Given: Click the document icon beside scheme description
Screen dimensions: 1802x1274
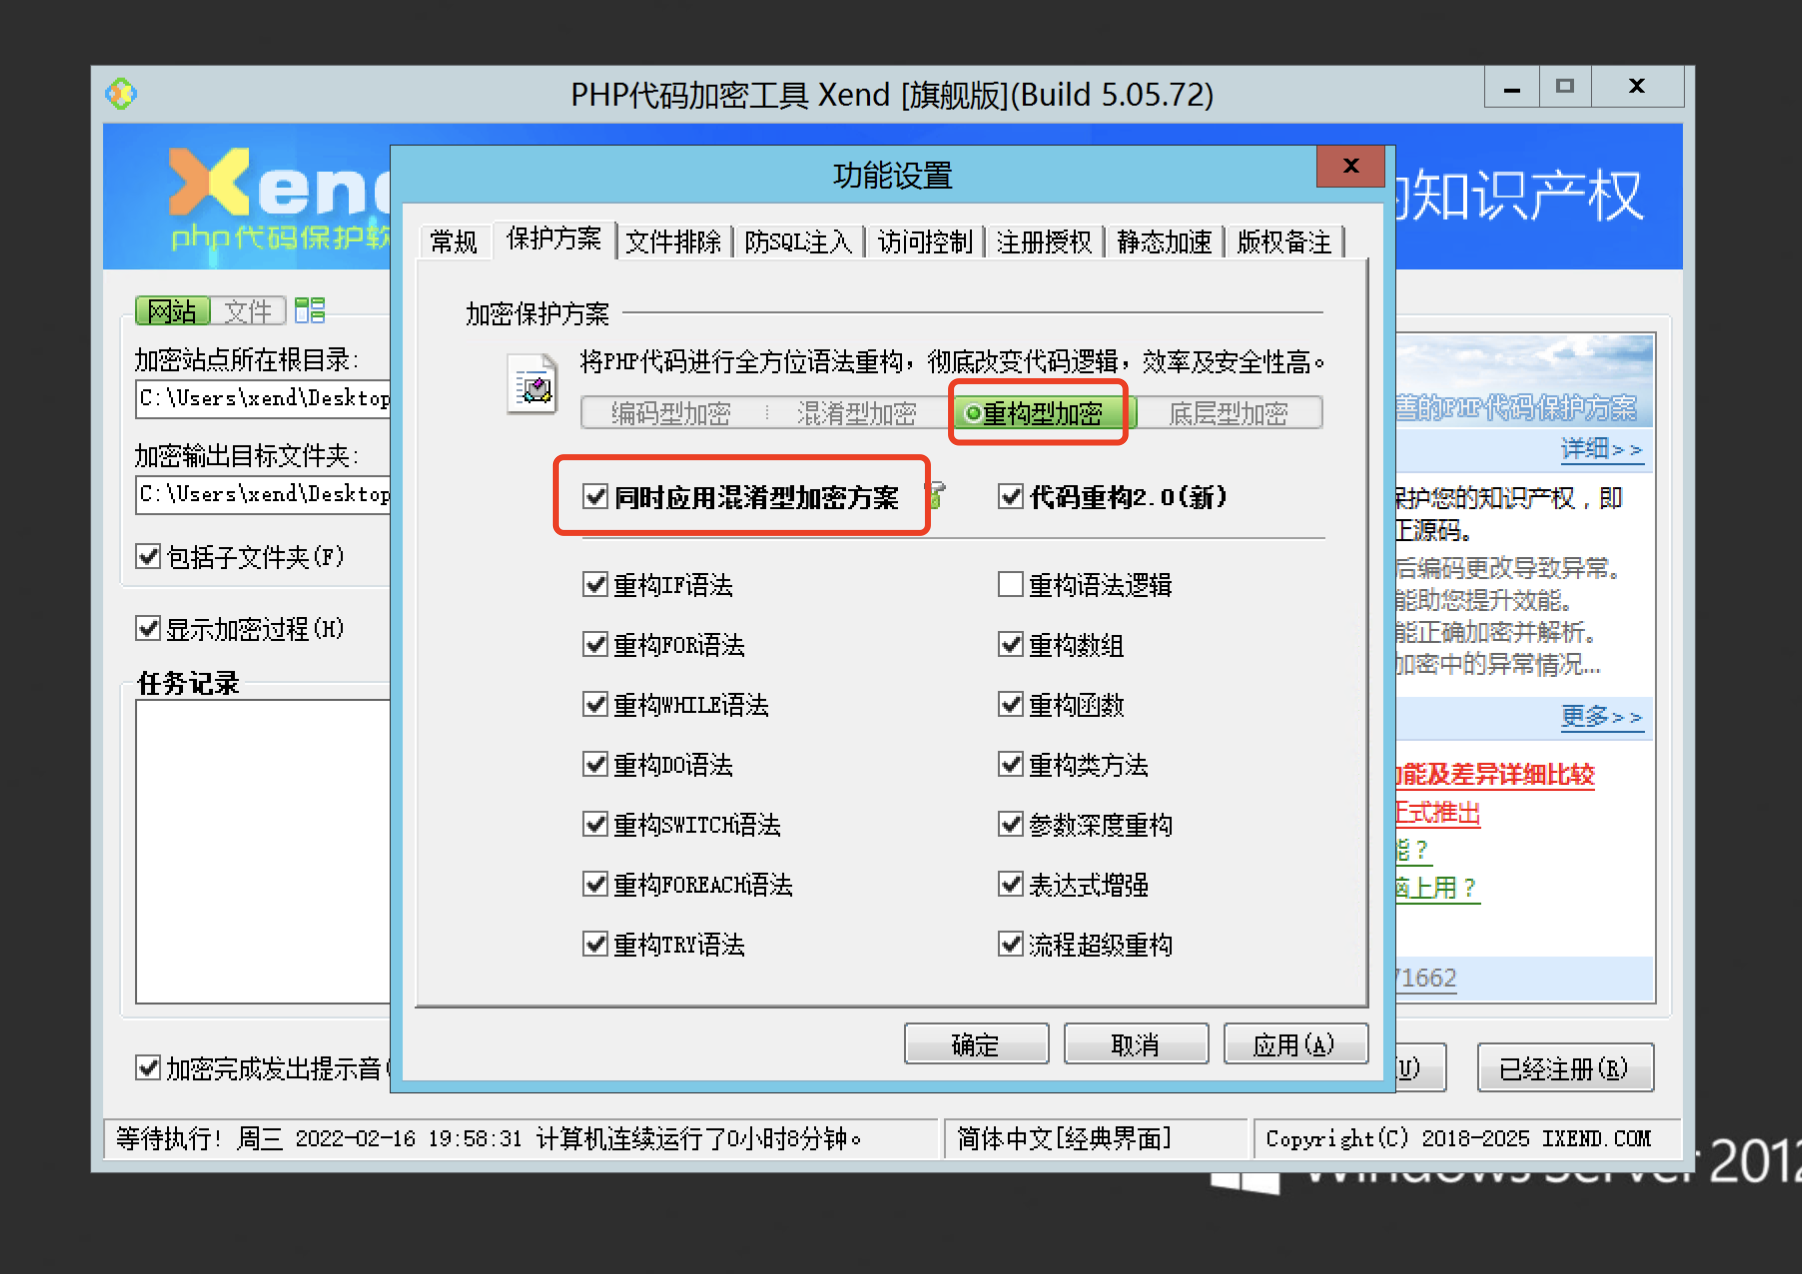Looking at the screenshot, I should 533,384.
